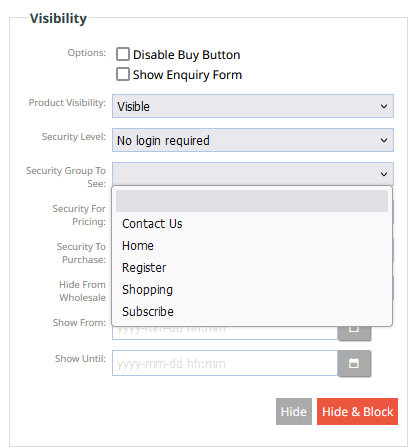Click the Security Level dropdown chevron

pyautogui.click(x=384, y=140)
